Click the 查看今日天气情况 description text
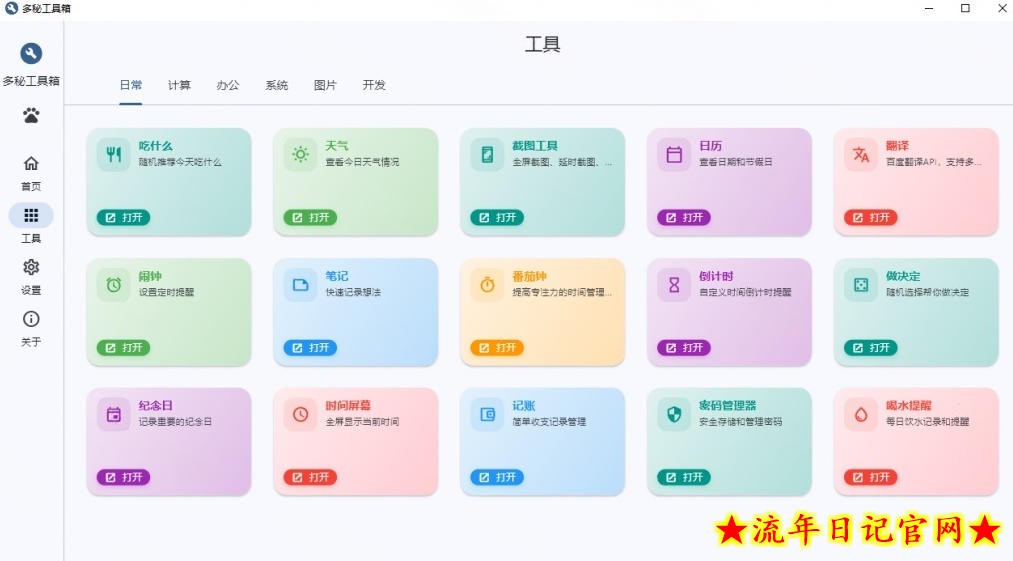Viewport: 1013px width, 561px height. point(362,162)
